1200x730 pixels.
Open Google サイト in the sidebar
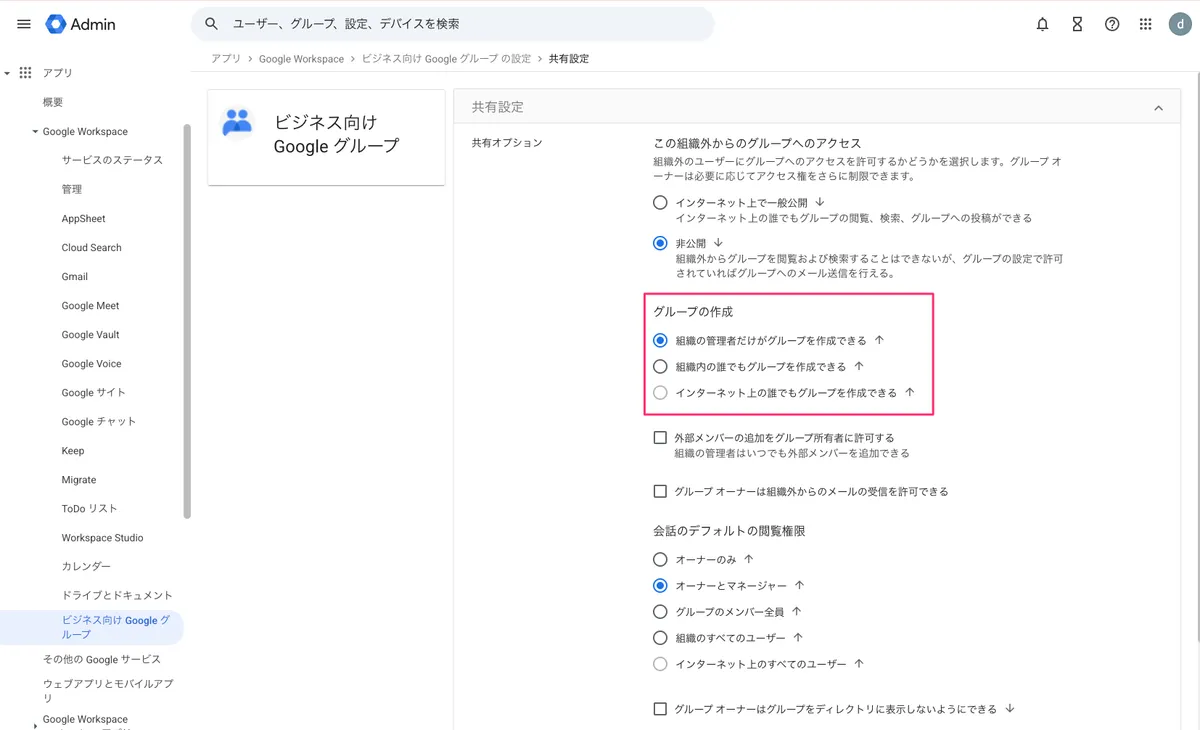tap(94, 393)
